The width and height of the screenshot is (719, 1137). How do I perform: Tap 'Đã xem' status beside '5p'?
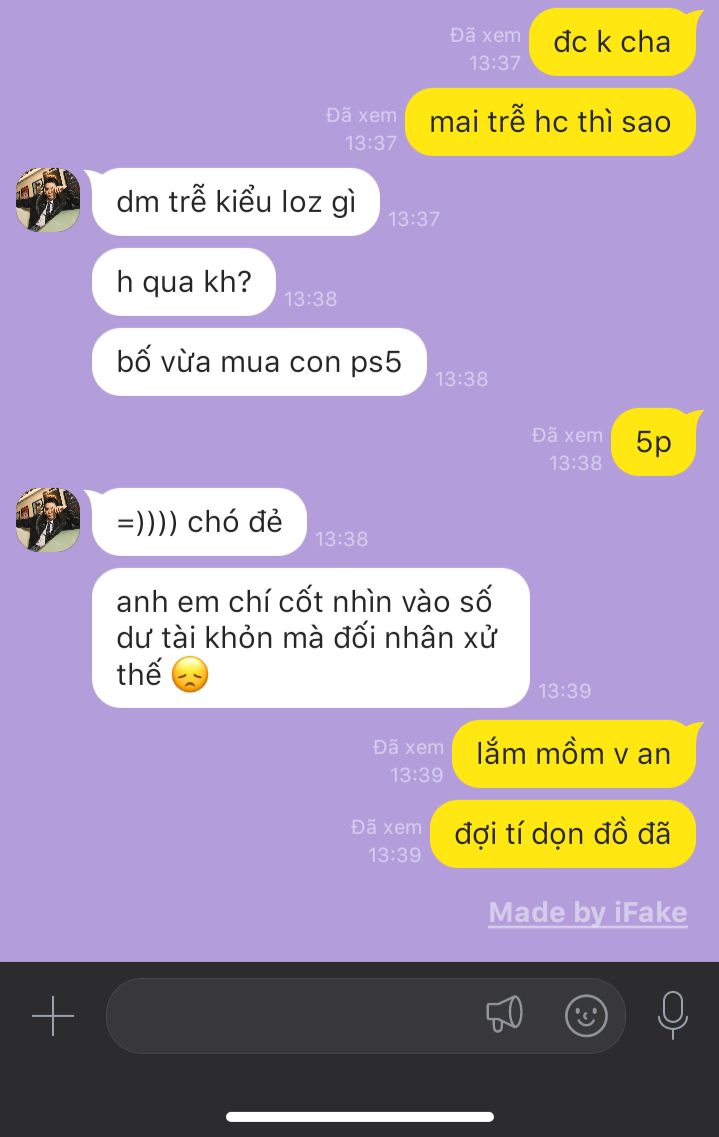click(567, 435)
